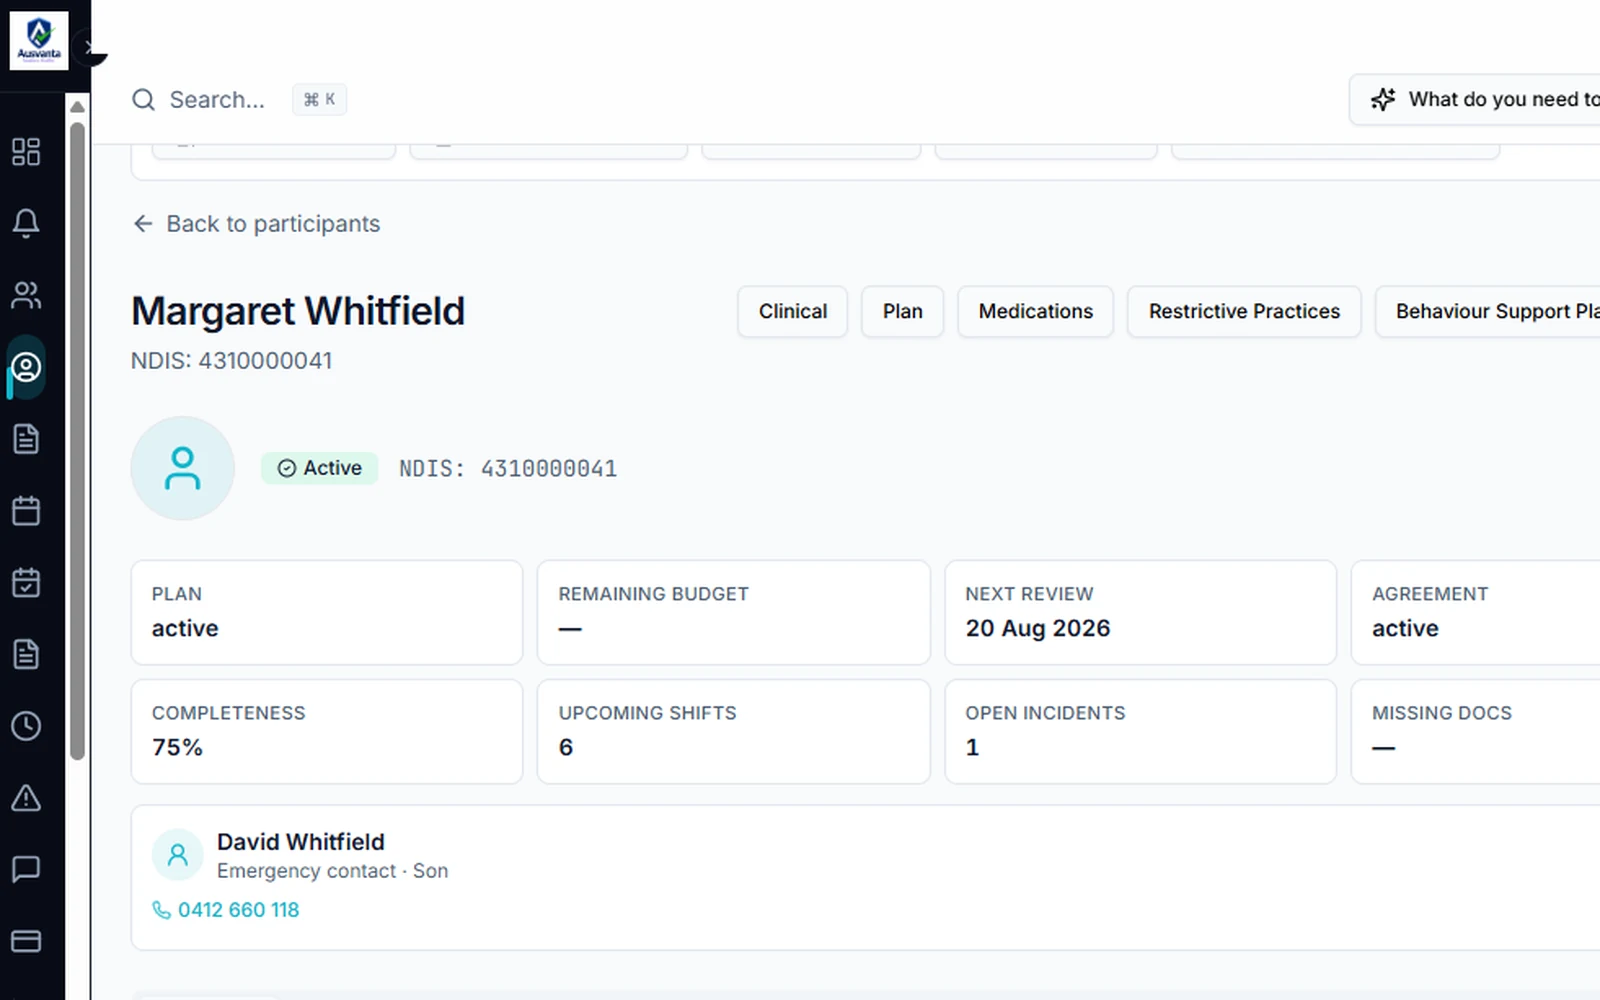This screenshot has width=1600, height=1000.
Task: Open the billing card icon in sidebar
Action: 26,941
